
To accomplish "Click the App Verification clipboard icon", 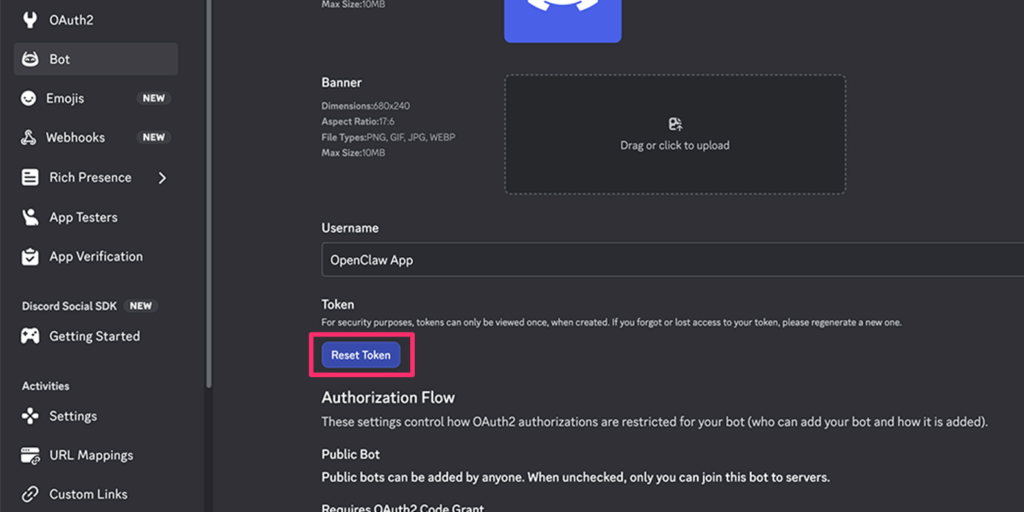I will 30,257.
